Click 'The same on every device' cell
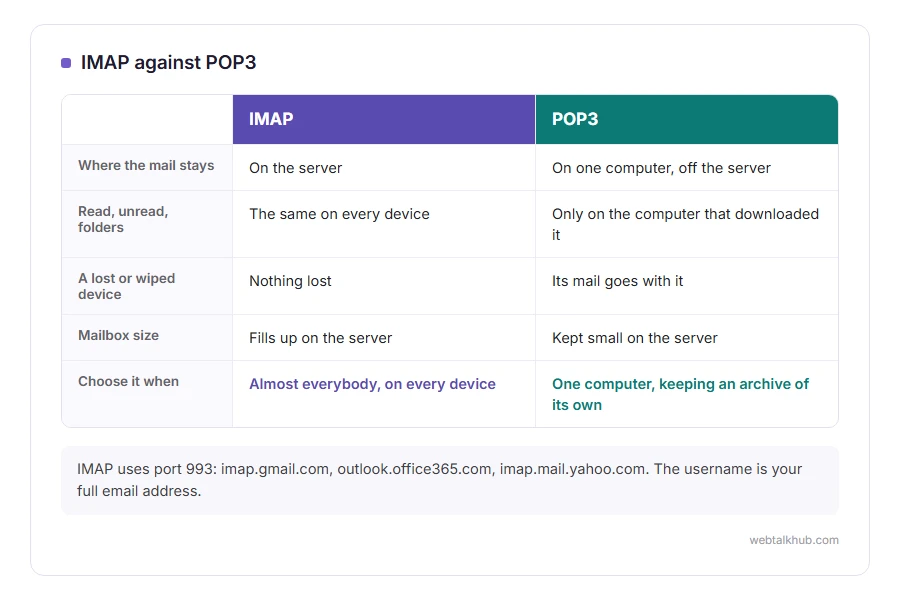The width and height of the screenshot is (900, 597). click(x=384, y=224)
